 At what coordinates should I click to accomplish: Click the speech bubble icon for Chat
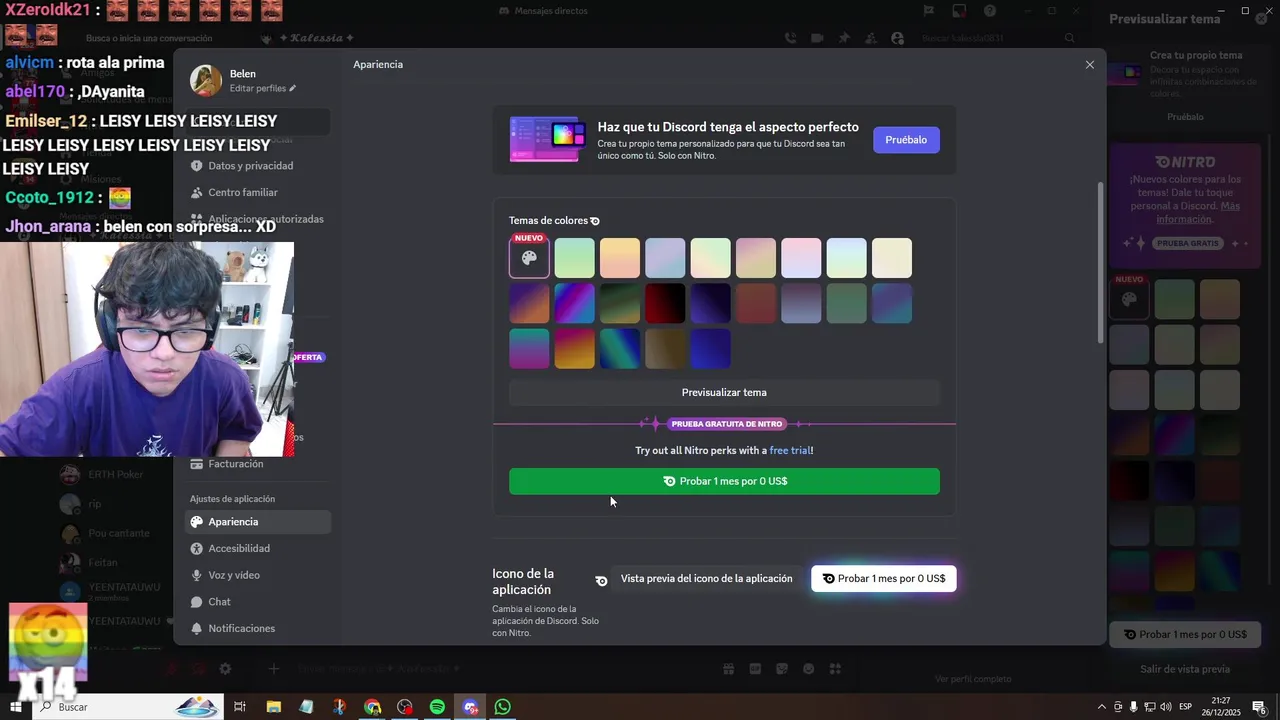tap(197, 602)
